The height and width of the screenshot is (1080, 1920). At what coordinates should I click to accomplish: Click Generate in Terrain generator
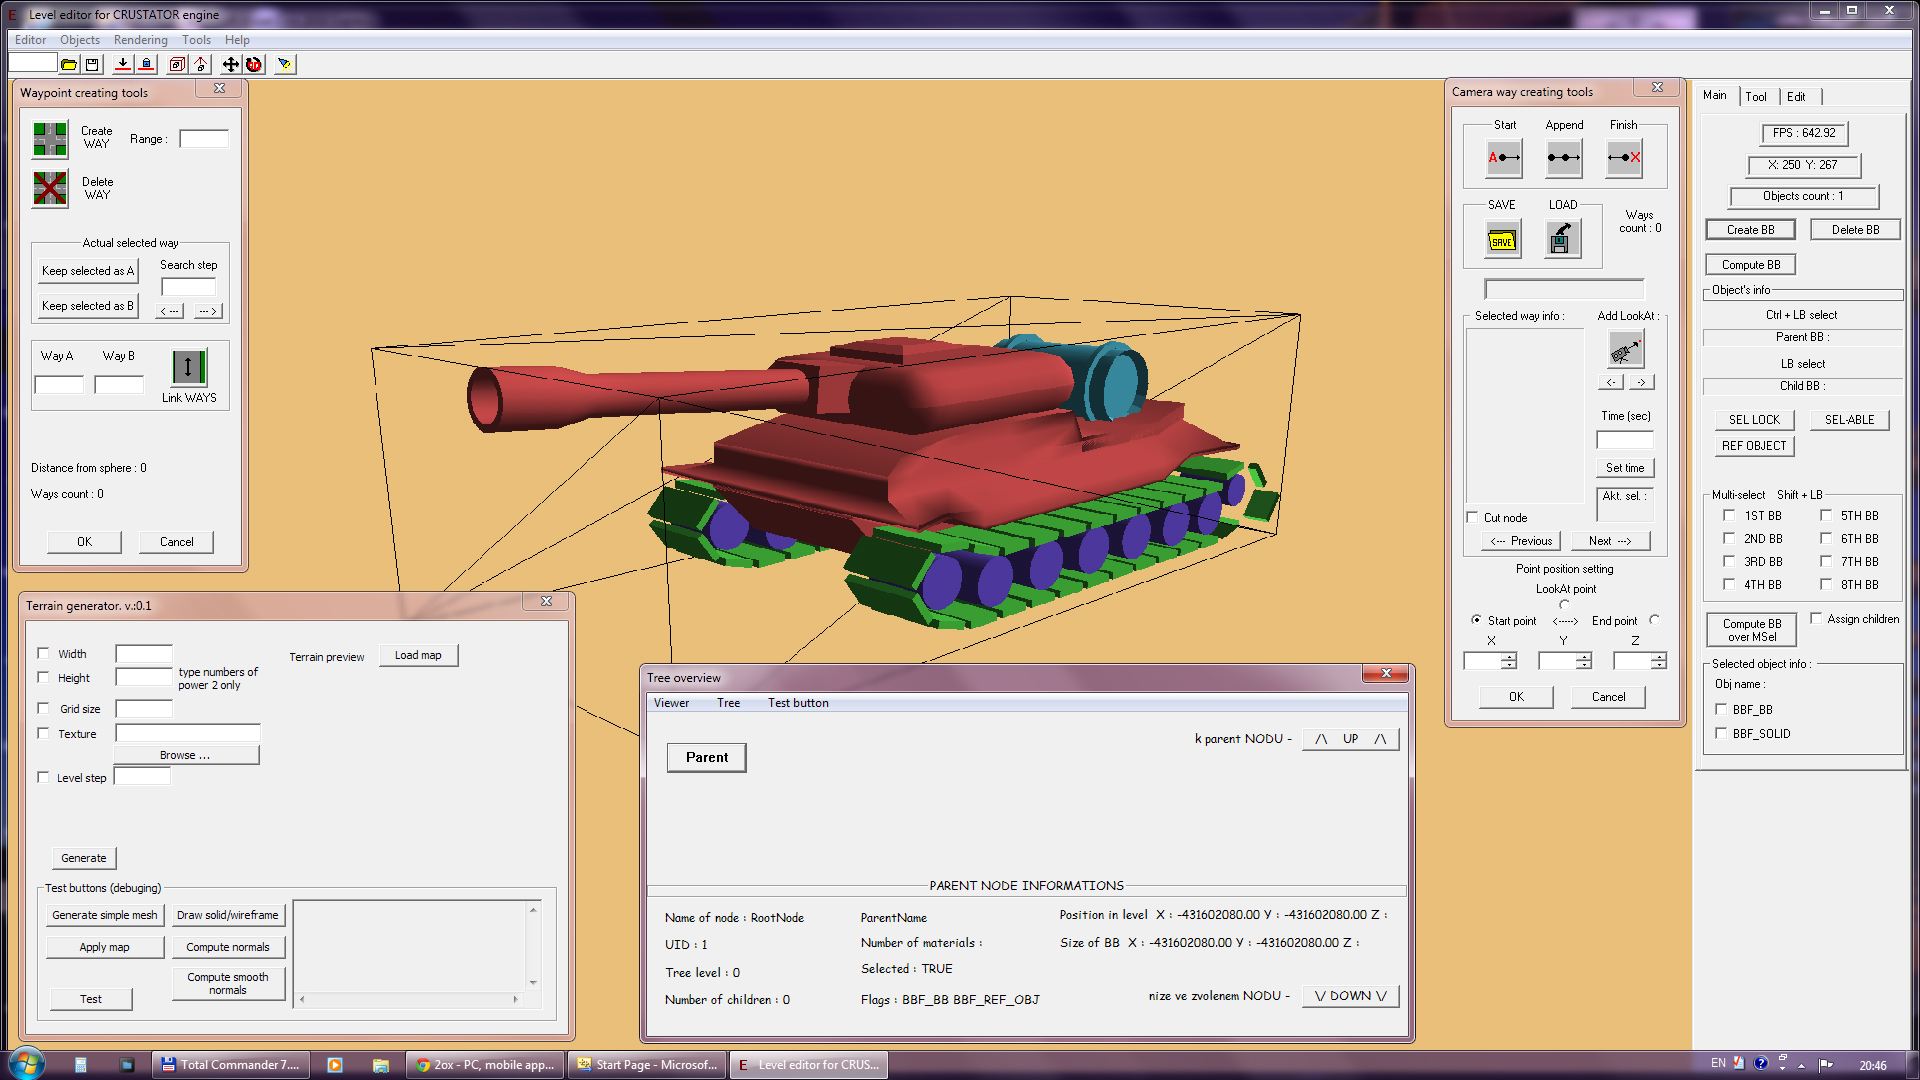pyautogui.click(x=84, y=858)
